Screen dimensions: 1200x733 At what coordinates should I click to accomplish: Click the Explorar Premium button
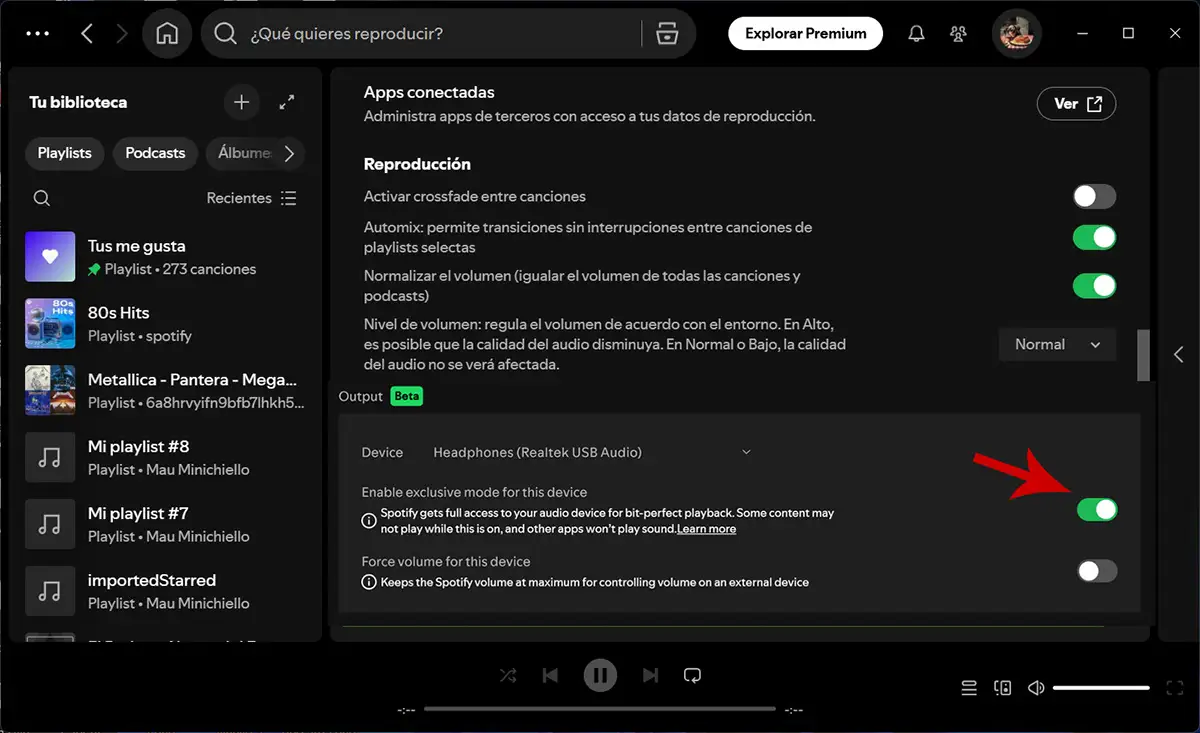tap(805, 32)
